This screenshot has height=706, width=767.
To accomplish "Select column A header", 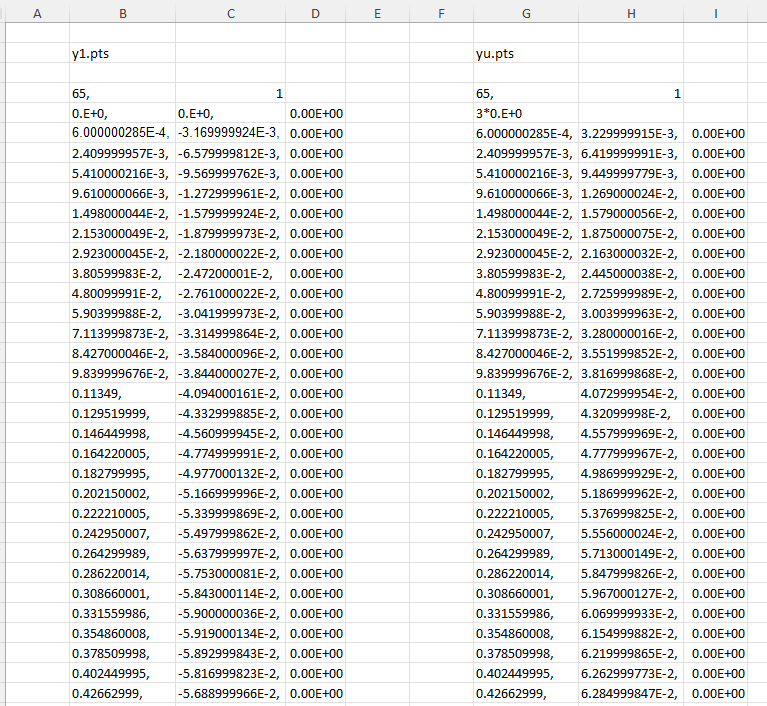I will (x=37, y=14).
